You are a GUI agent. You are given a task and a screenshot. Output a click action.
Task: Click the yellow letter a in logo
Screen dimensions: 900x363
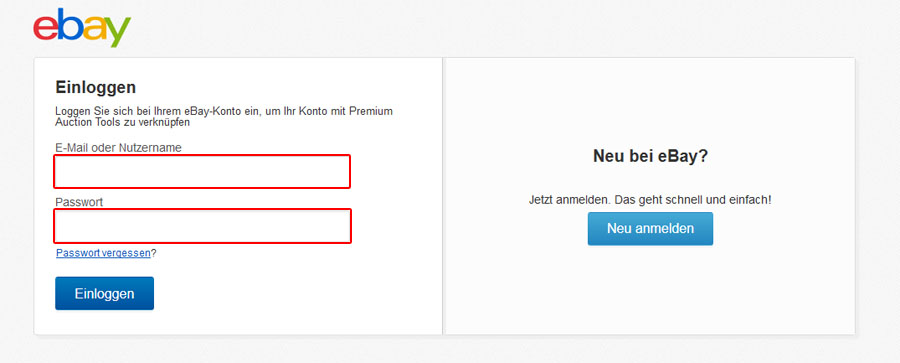pyautogui.click(x=95, y=29)
